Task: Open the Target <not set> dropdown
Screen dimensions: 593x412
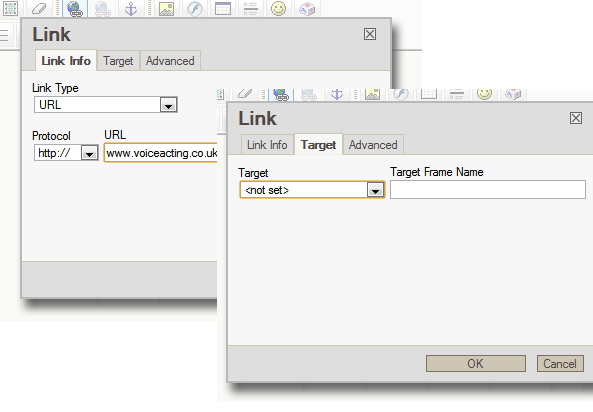Action: [x=312, y=190]
